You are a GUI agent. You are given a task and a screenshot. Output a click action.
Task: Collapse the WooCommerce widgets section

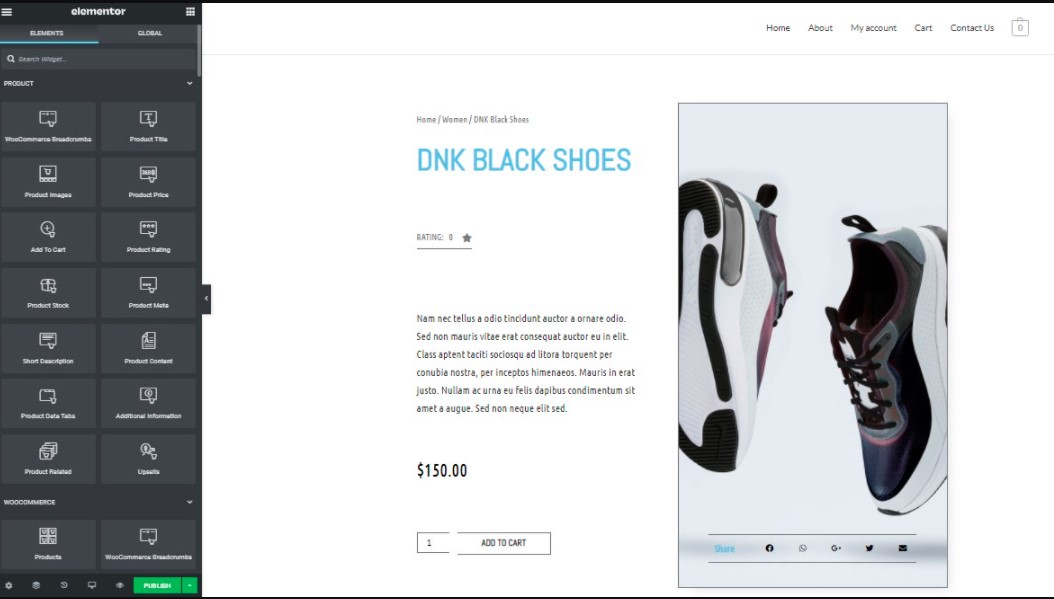(190, 502)
